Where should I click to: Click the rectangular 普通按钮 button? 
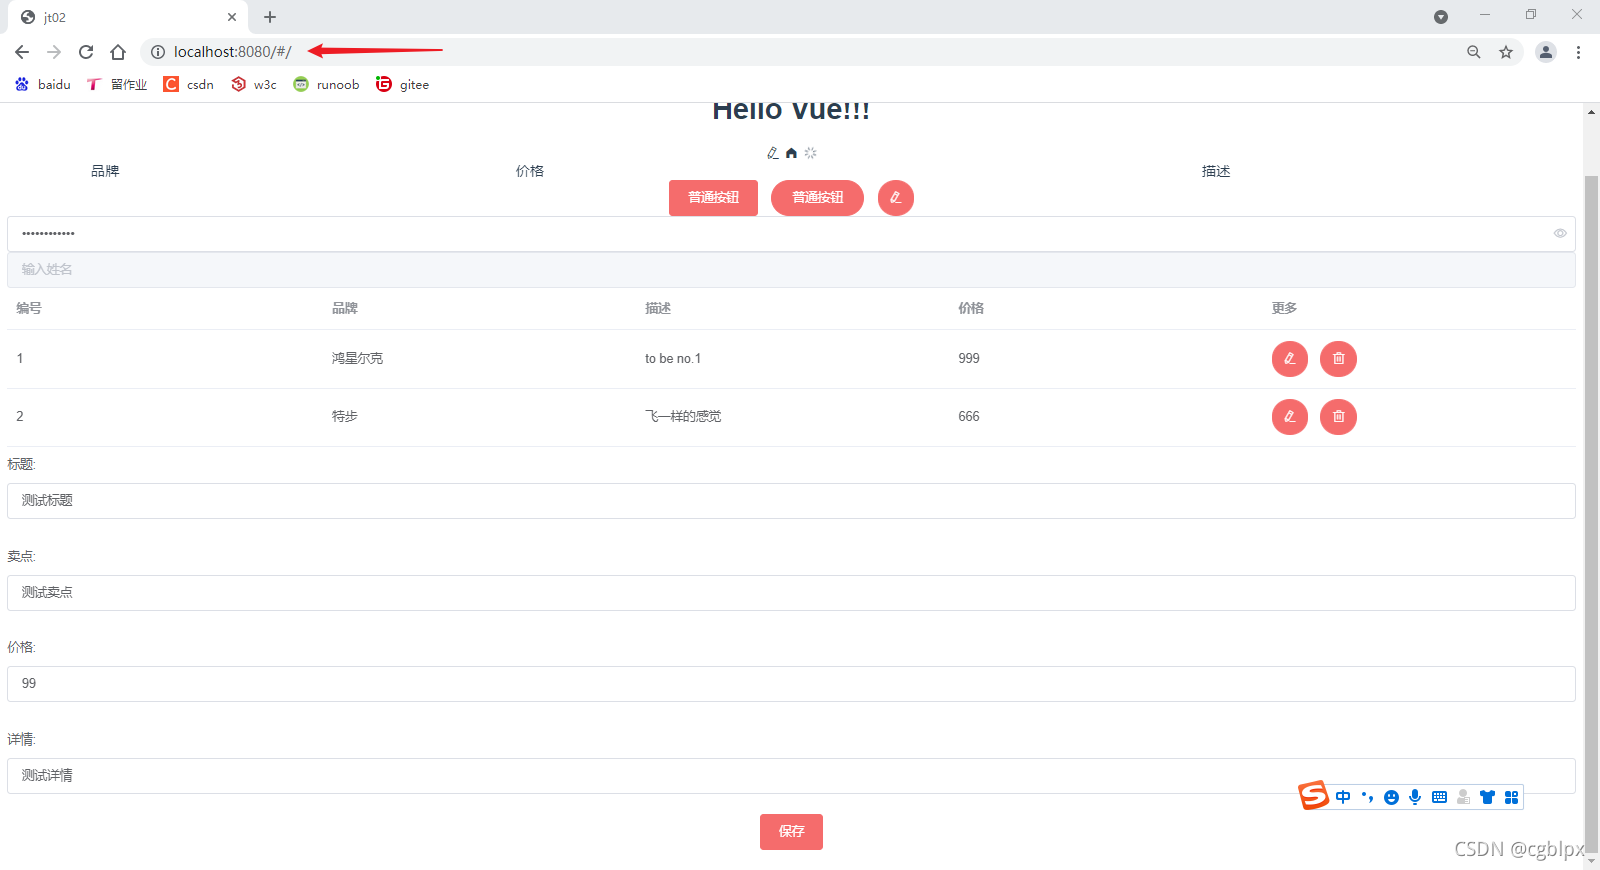713,198
